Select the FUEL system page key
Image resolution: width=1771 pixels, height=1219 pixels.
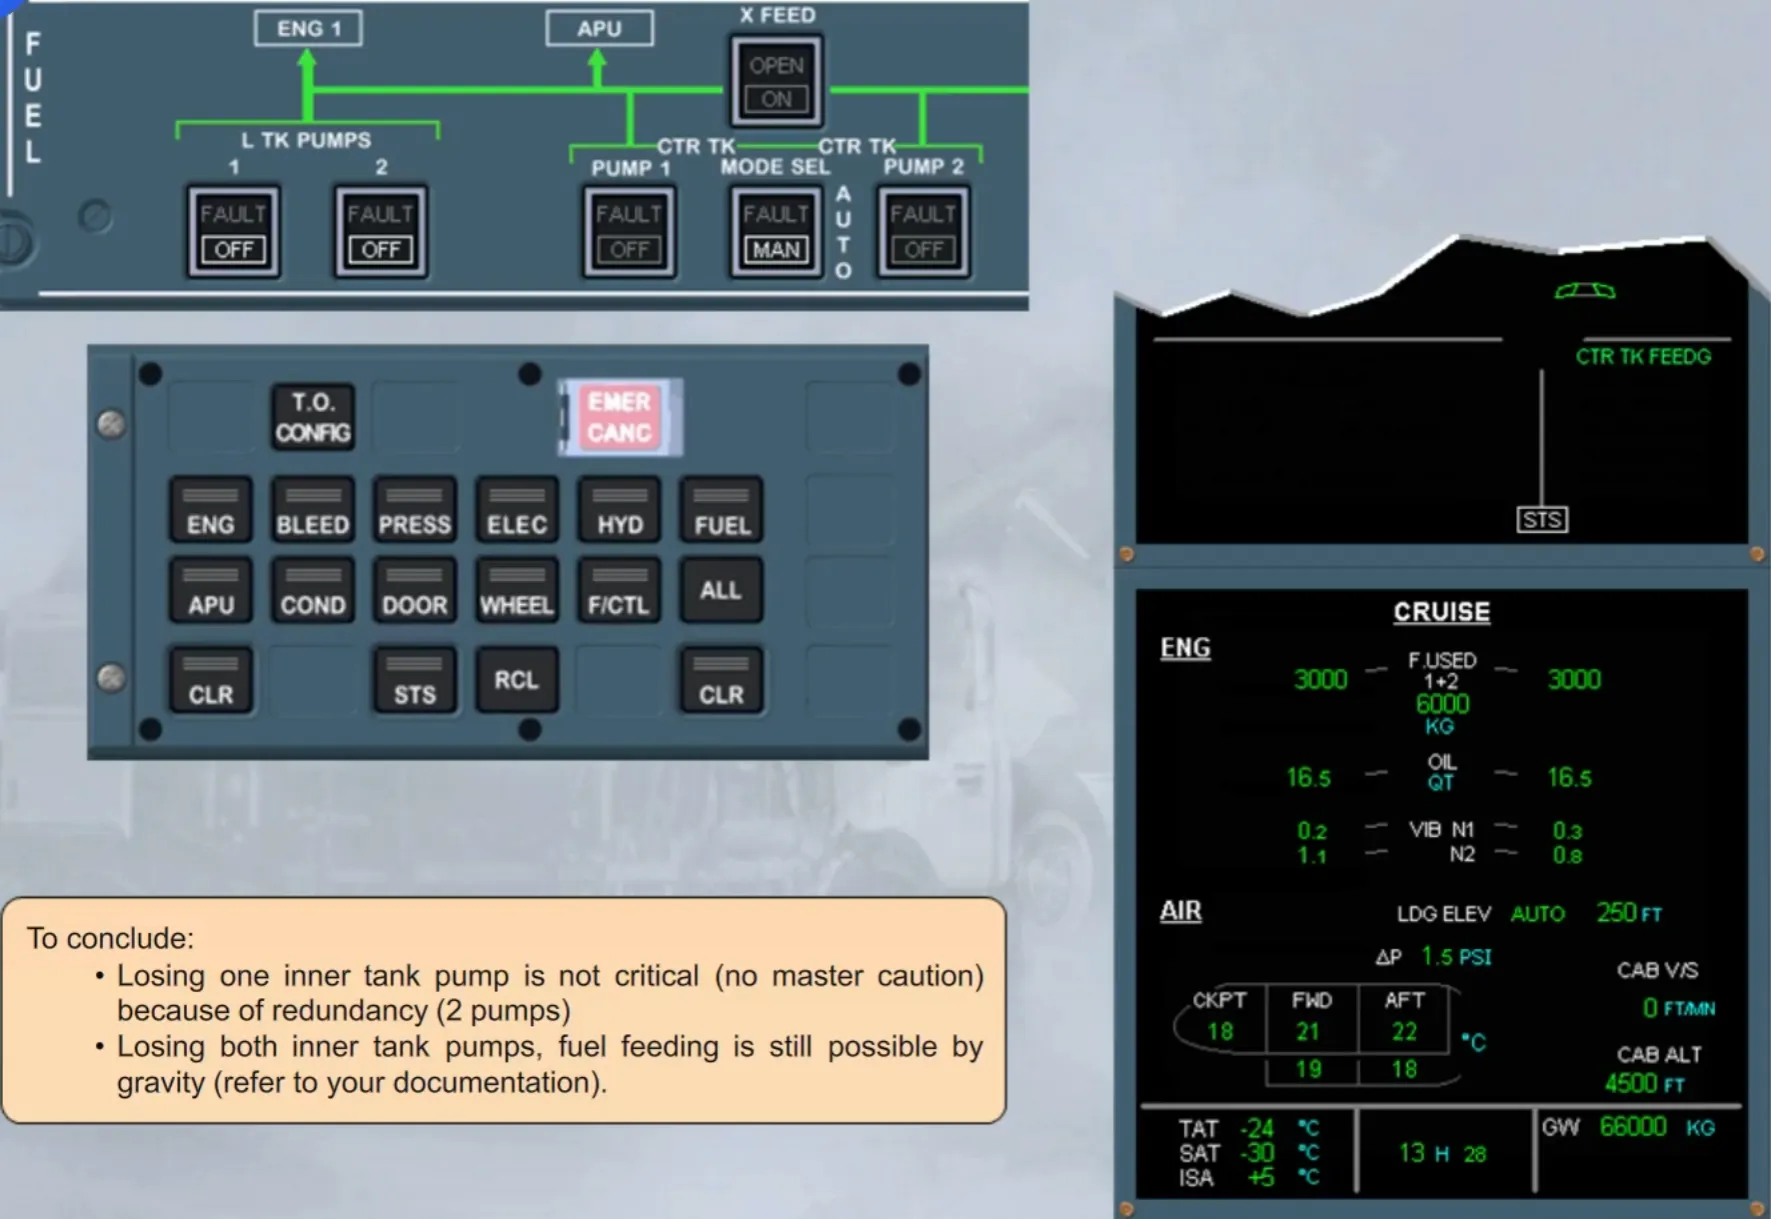pyautogui.click(x=722, y=511)
